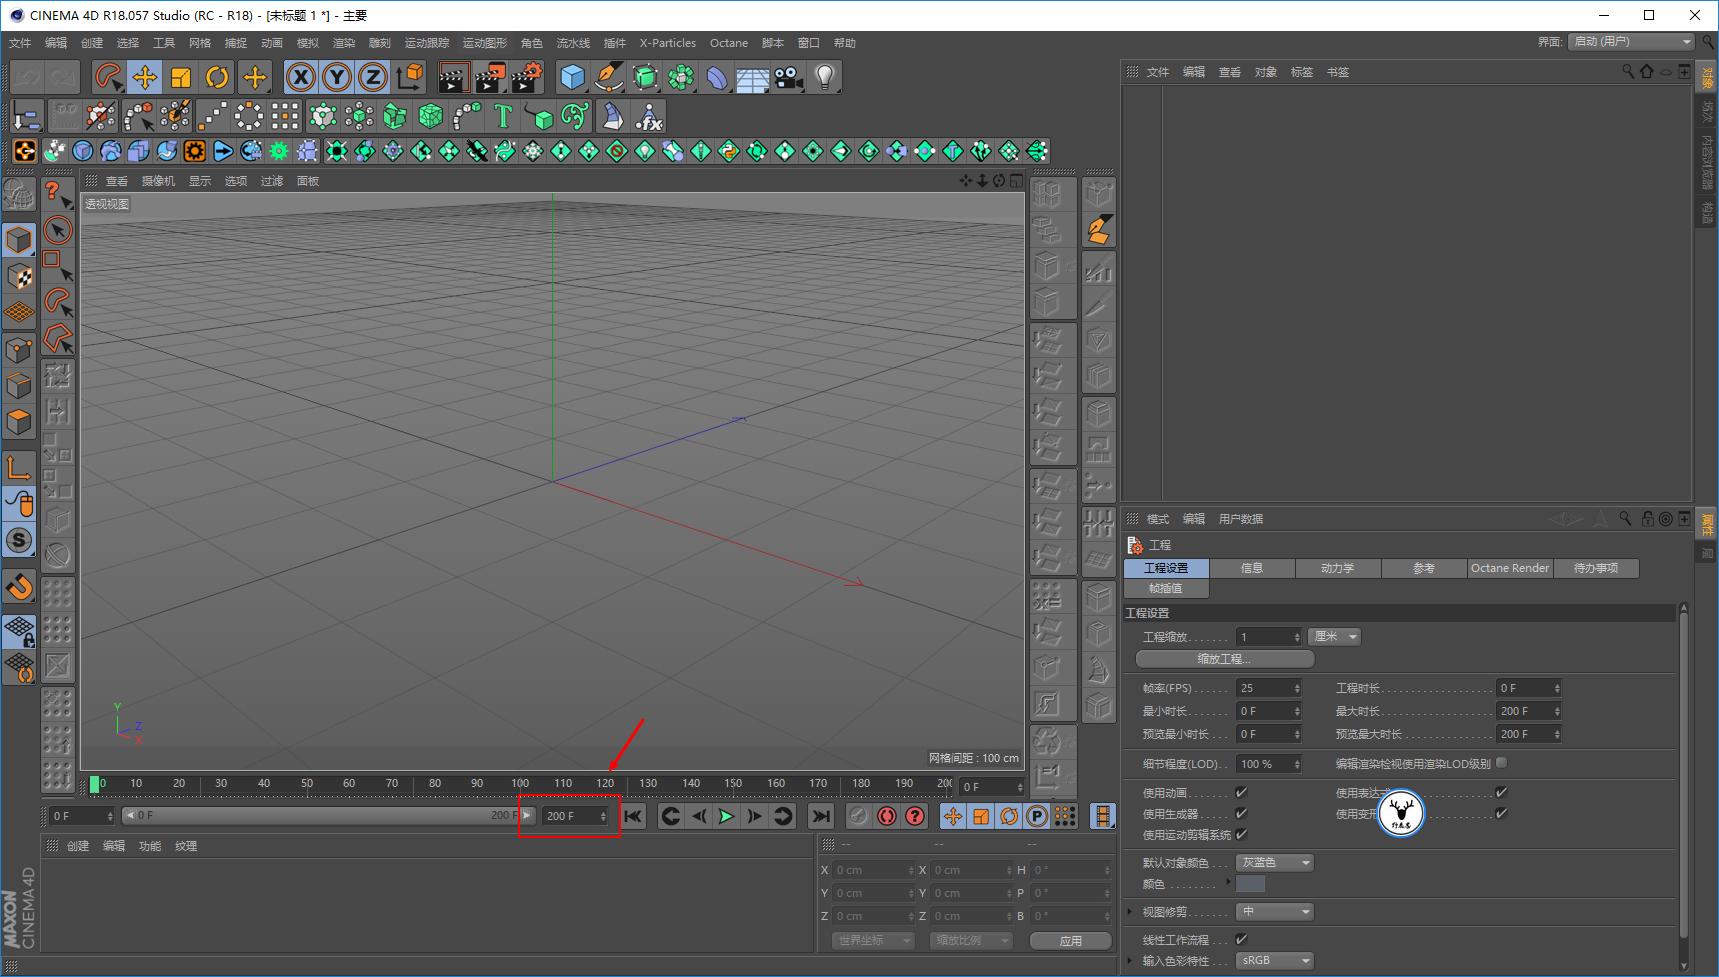Screen dimensions: 1719x977
Task: Open the render settings
Action: 527,77
